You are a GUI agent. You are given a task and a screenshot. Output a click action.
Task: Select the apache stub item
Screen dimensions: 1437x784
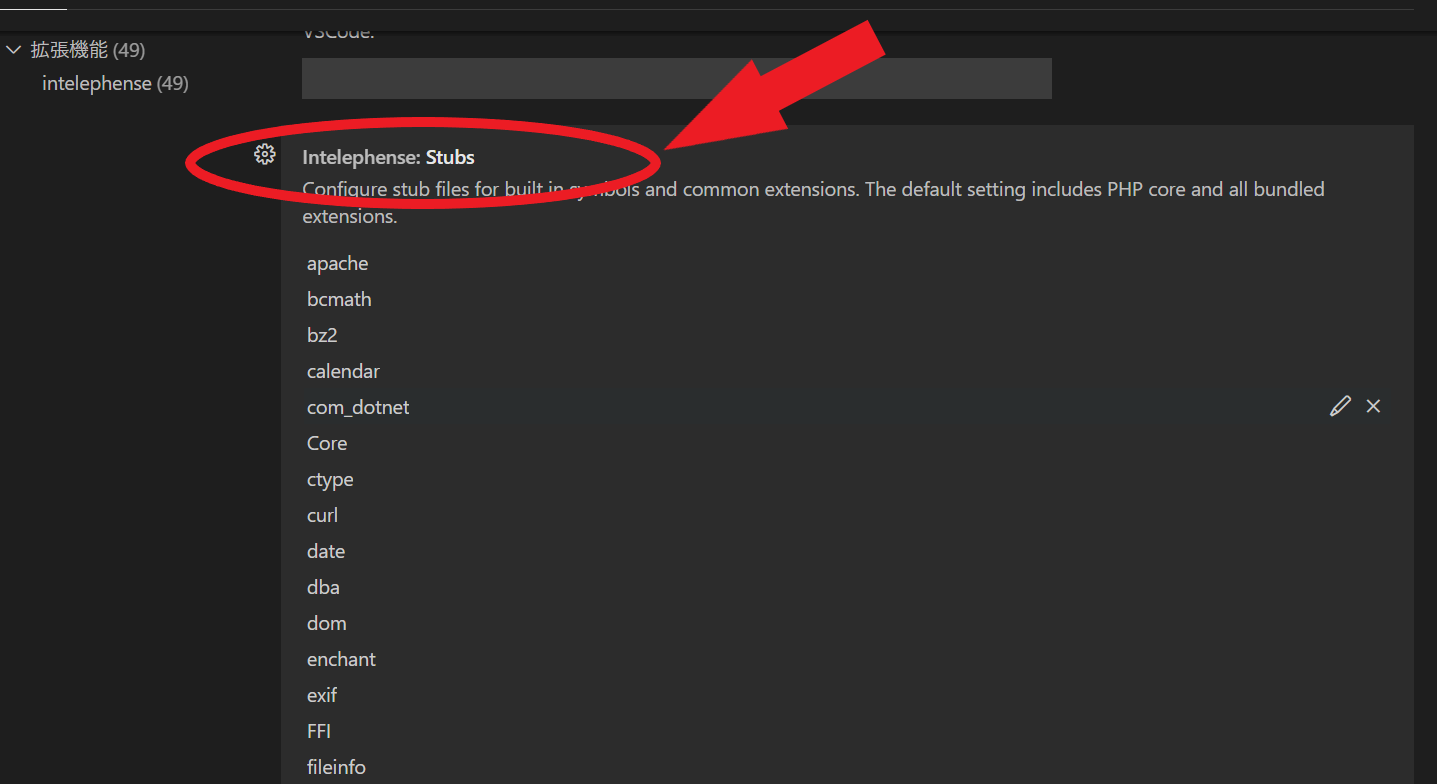coord(338,263)
